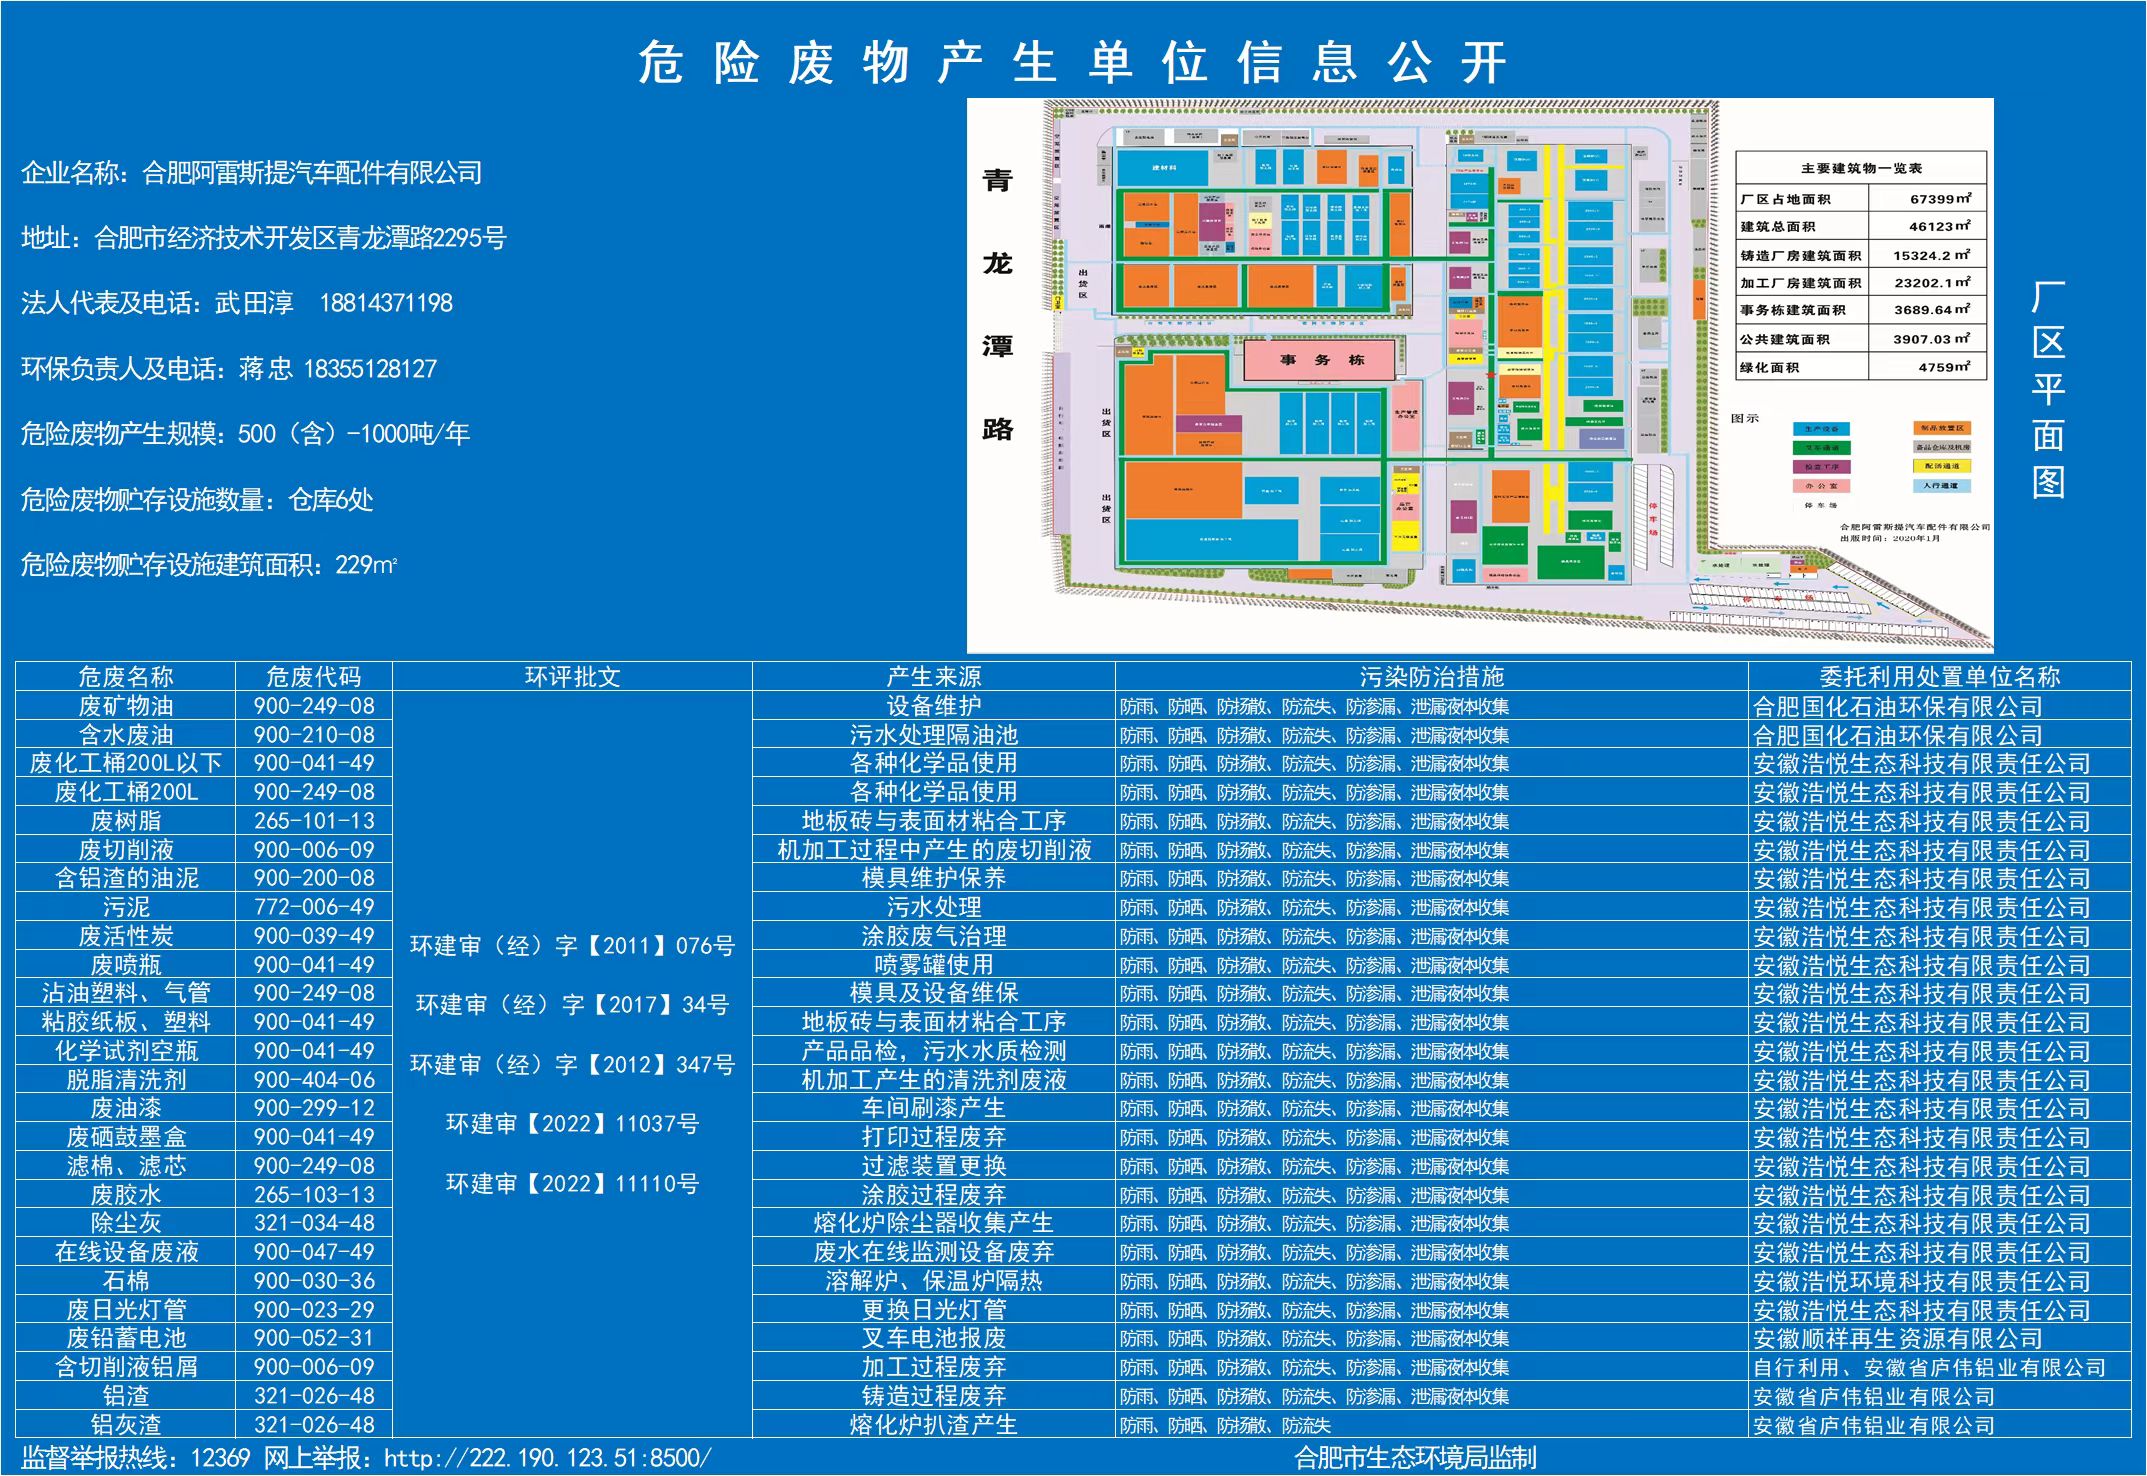Click the green 叉车通道 legend swatch
Image resolution: width=2147 pixels, height=1476 pixels.
pyautogui.click(x=1821, y=448)
